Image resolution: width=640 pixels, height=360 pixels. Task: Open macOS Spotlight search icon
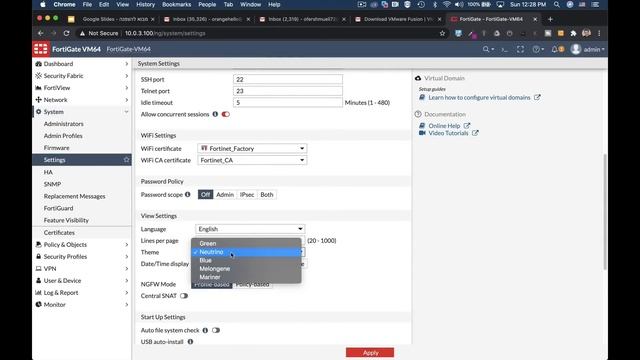557,4
